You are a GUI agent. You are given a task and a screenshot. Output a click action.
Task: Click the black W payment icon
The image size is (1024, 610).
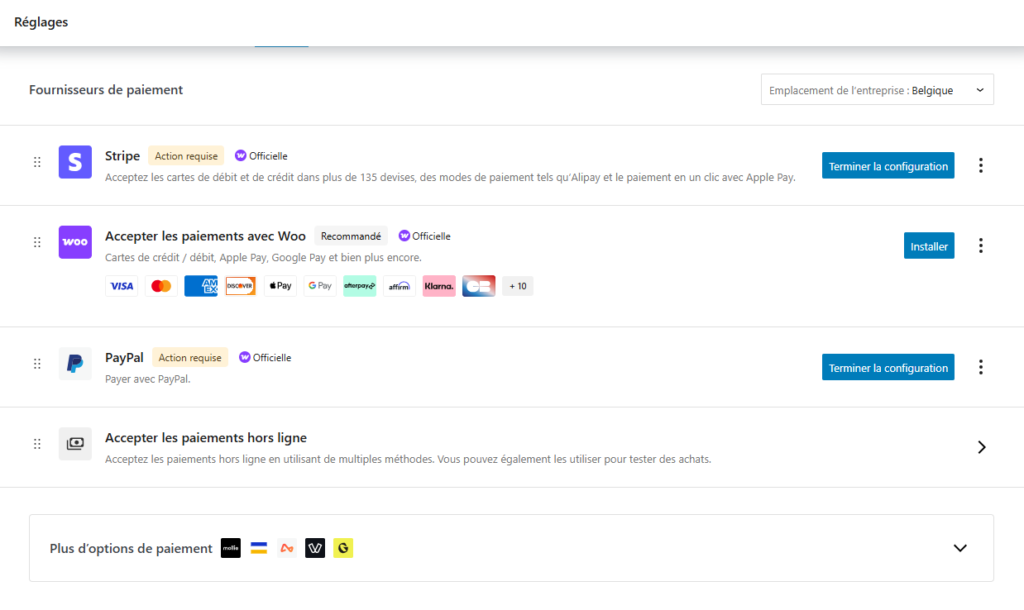point(315,548)
